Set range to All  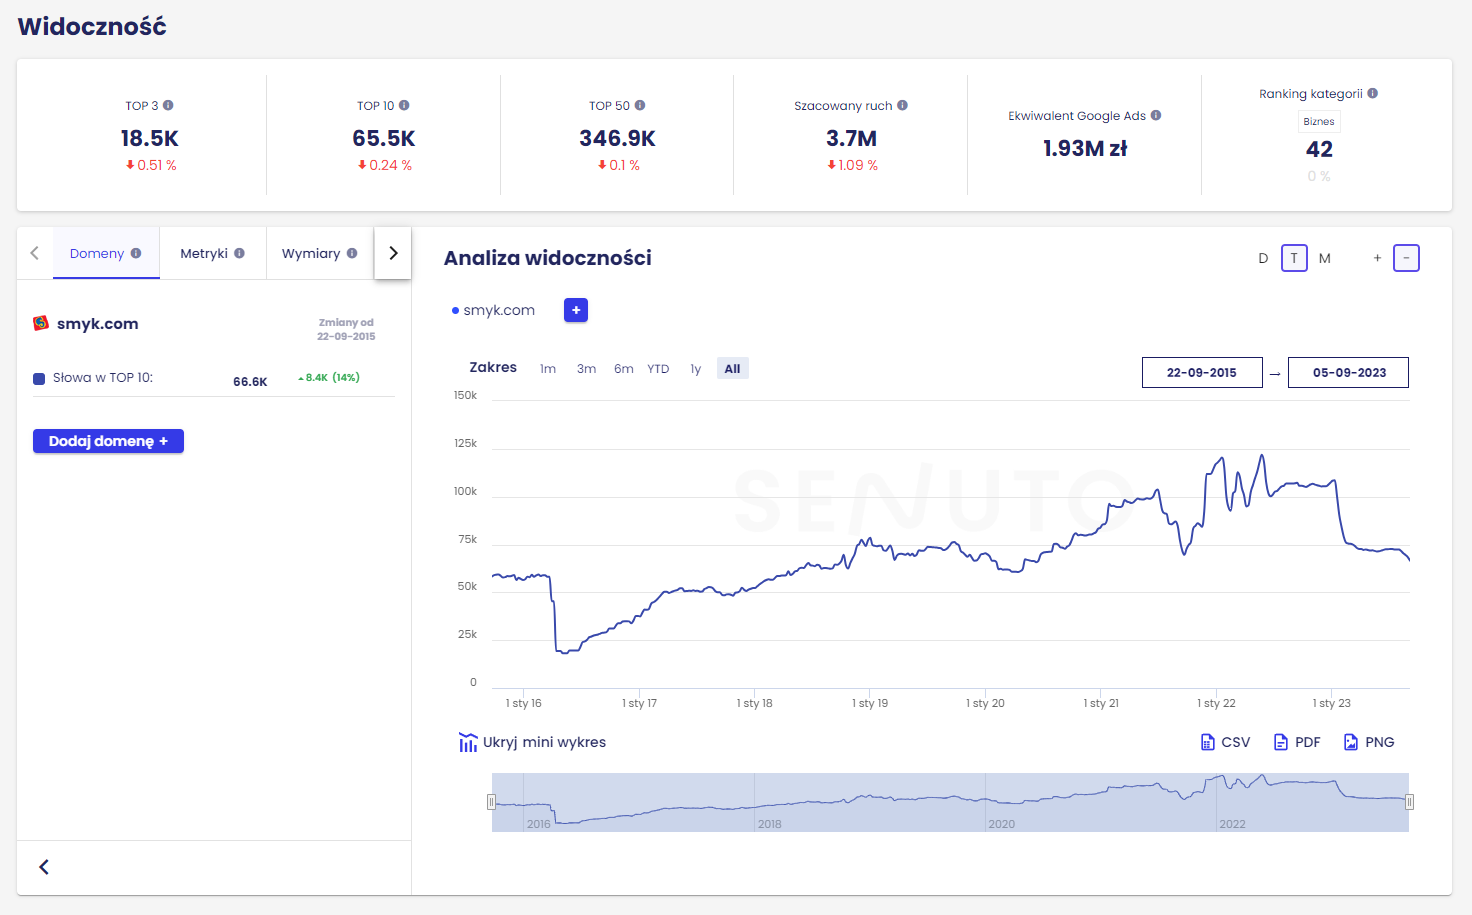(732, 369)
